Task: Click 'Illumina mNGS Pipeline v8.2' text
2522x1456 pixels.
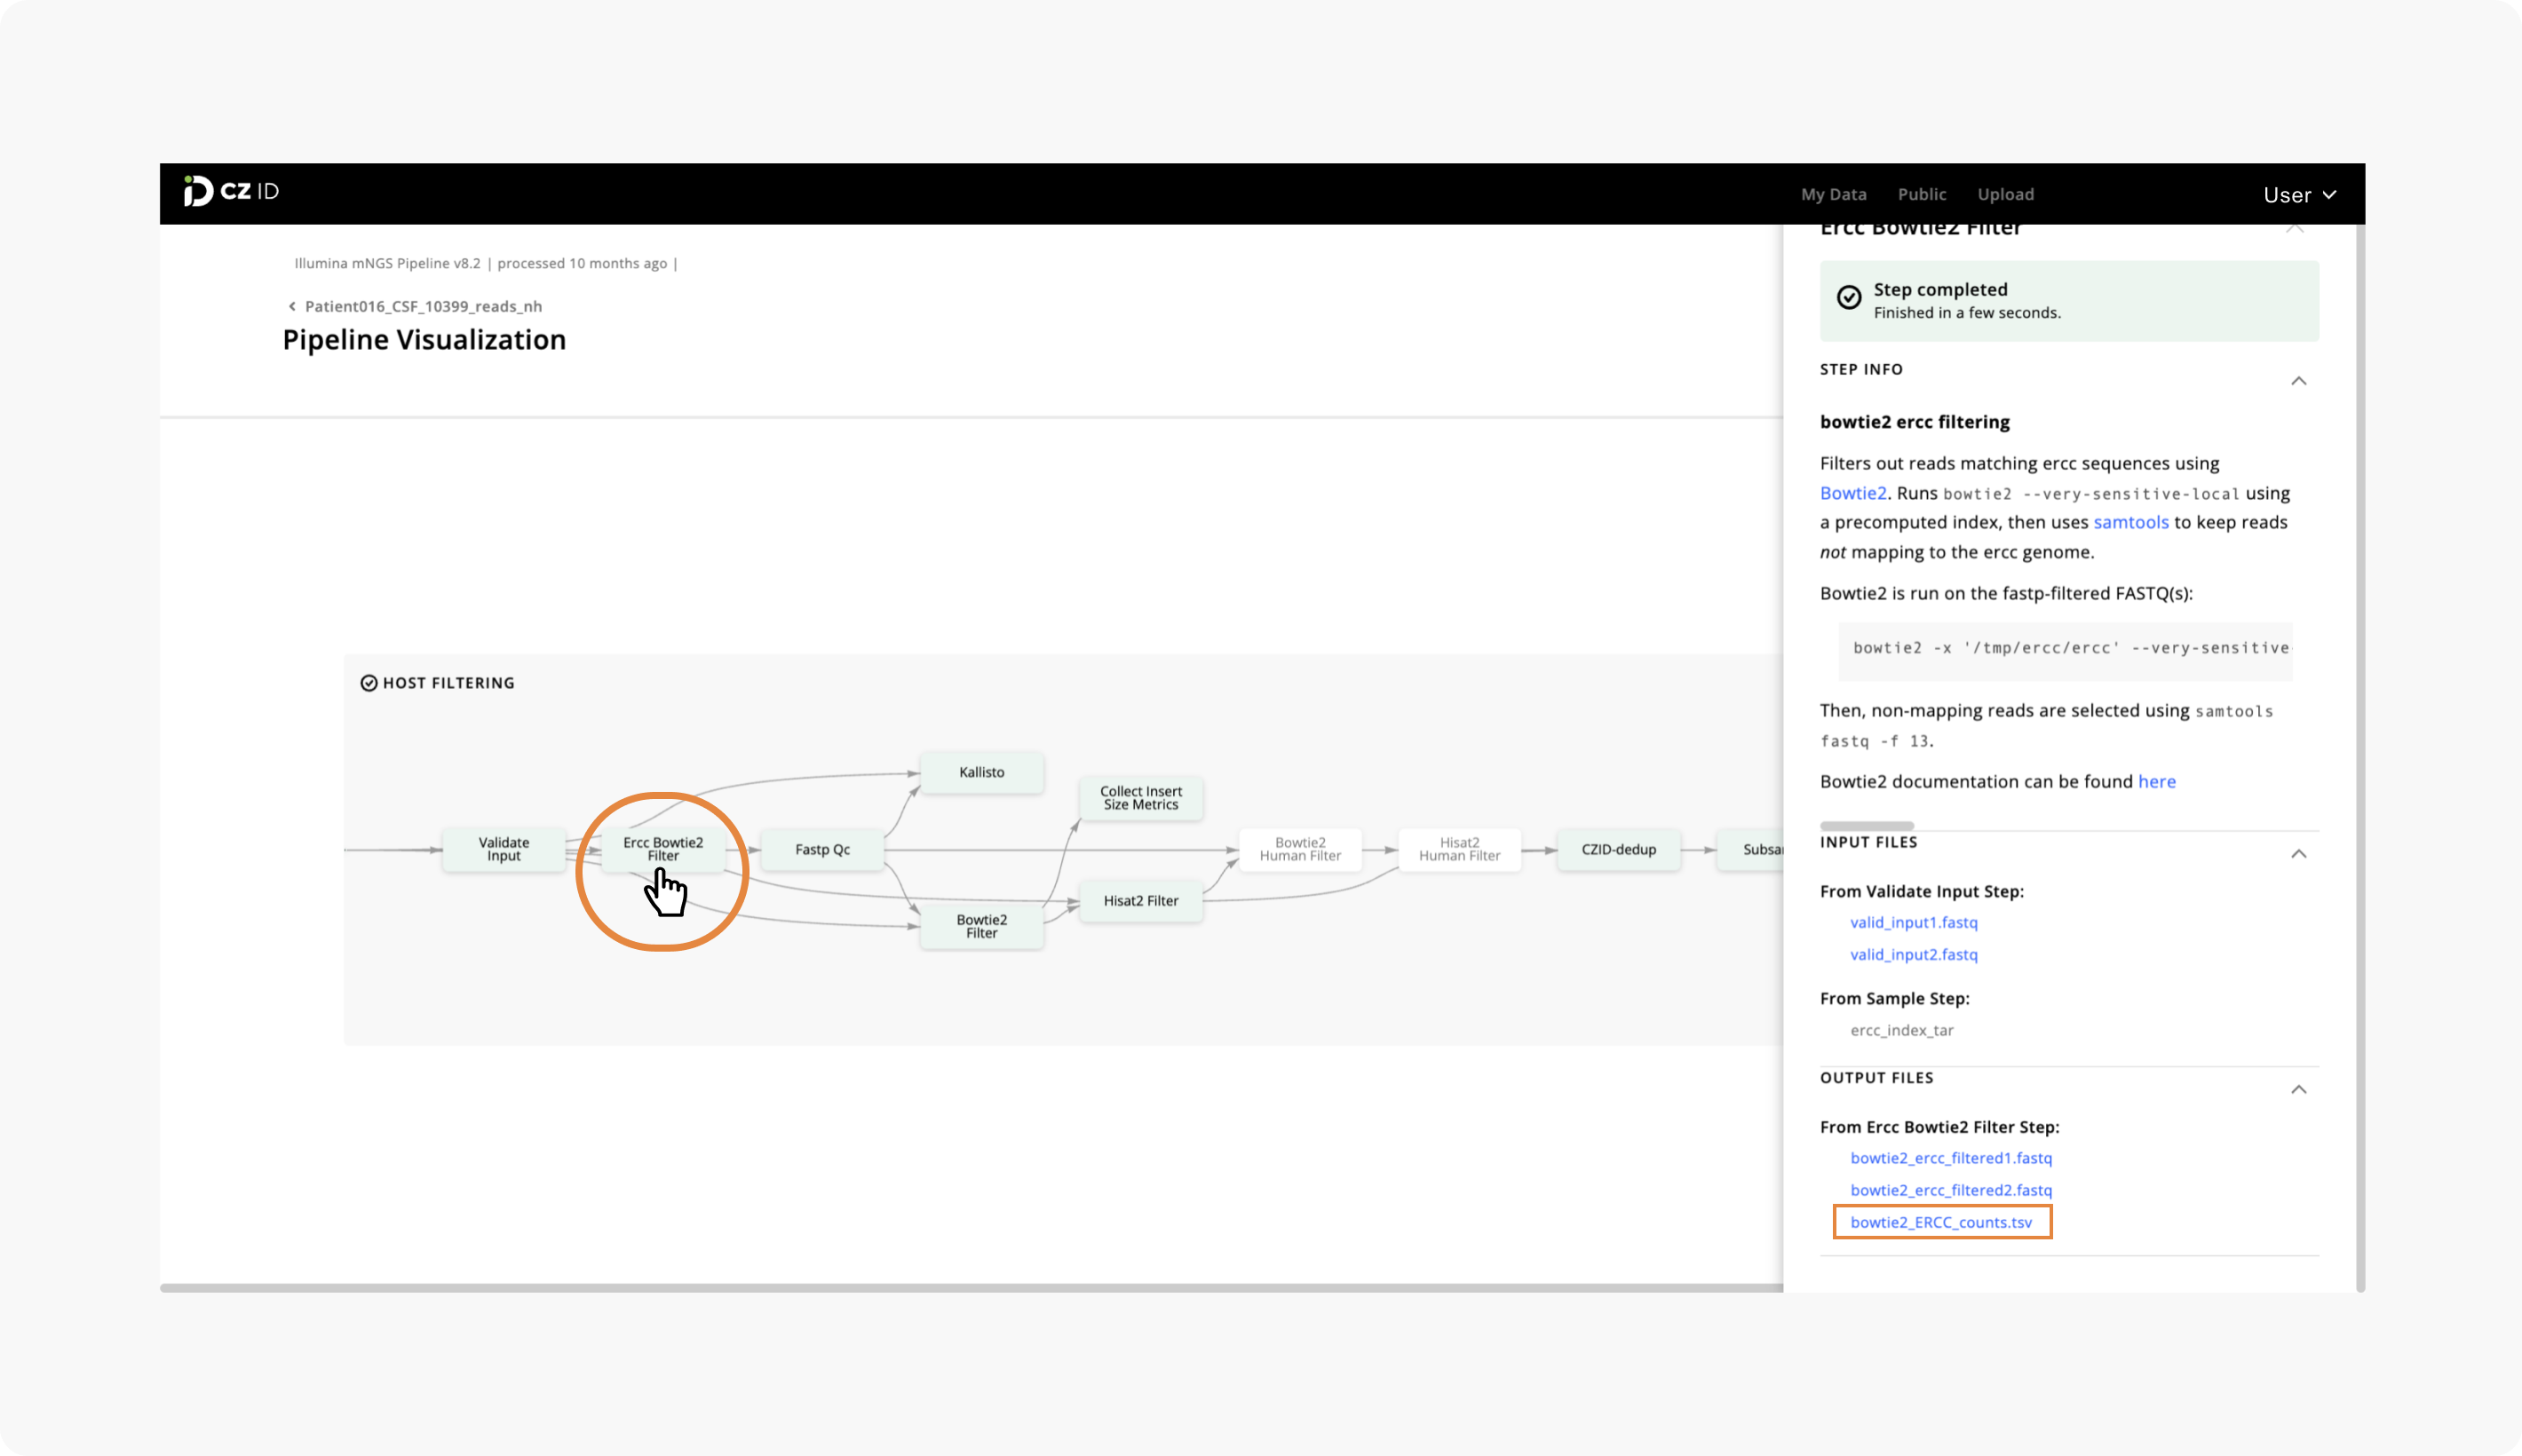Action: point(387,263)
